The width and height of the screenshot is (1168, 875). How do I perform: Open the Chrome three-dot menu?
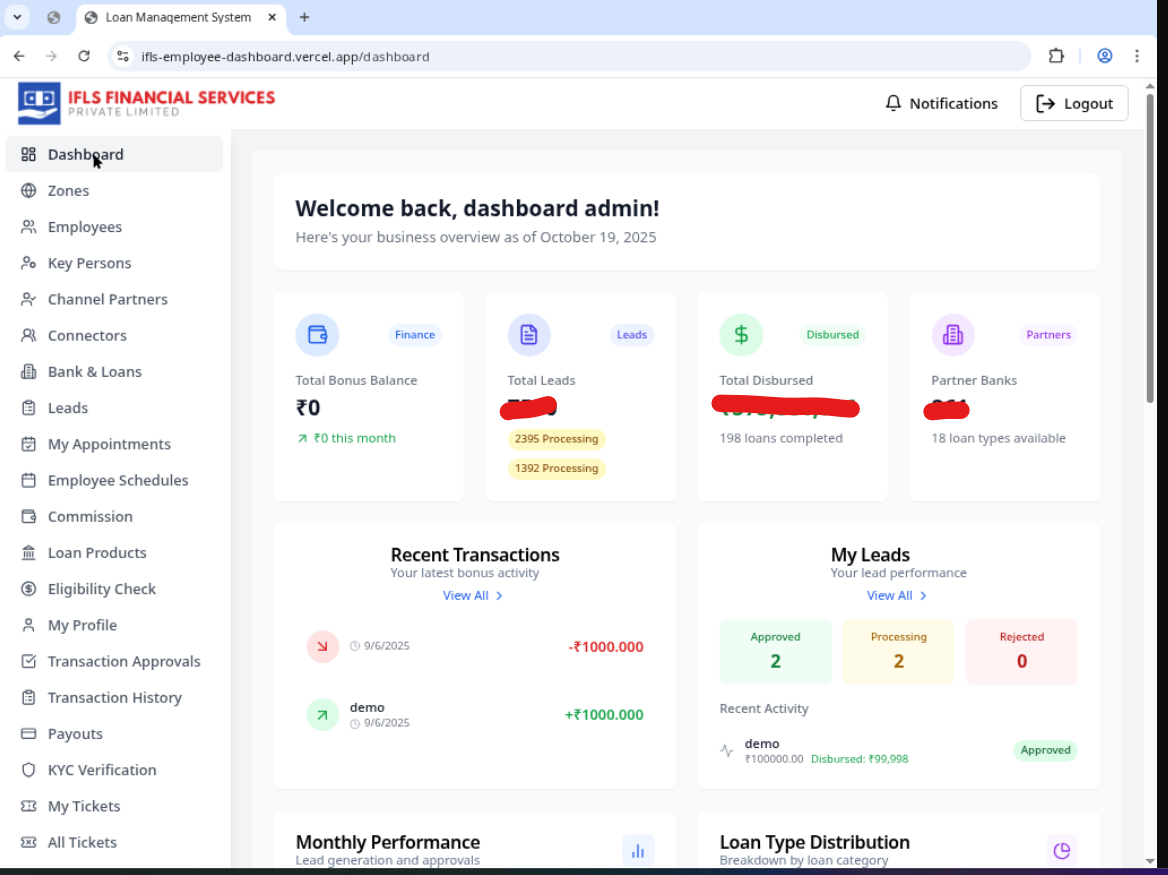(1137, 56)
